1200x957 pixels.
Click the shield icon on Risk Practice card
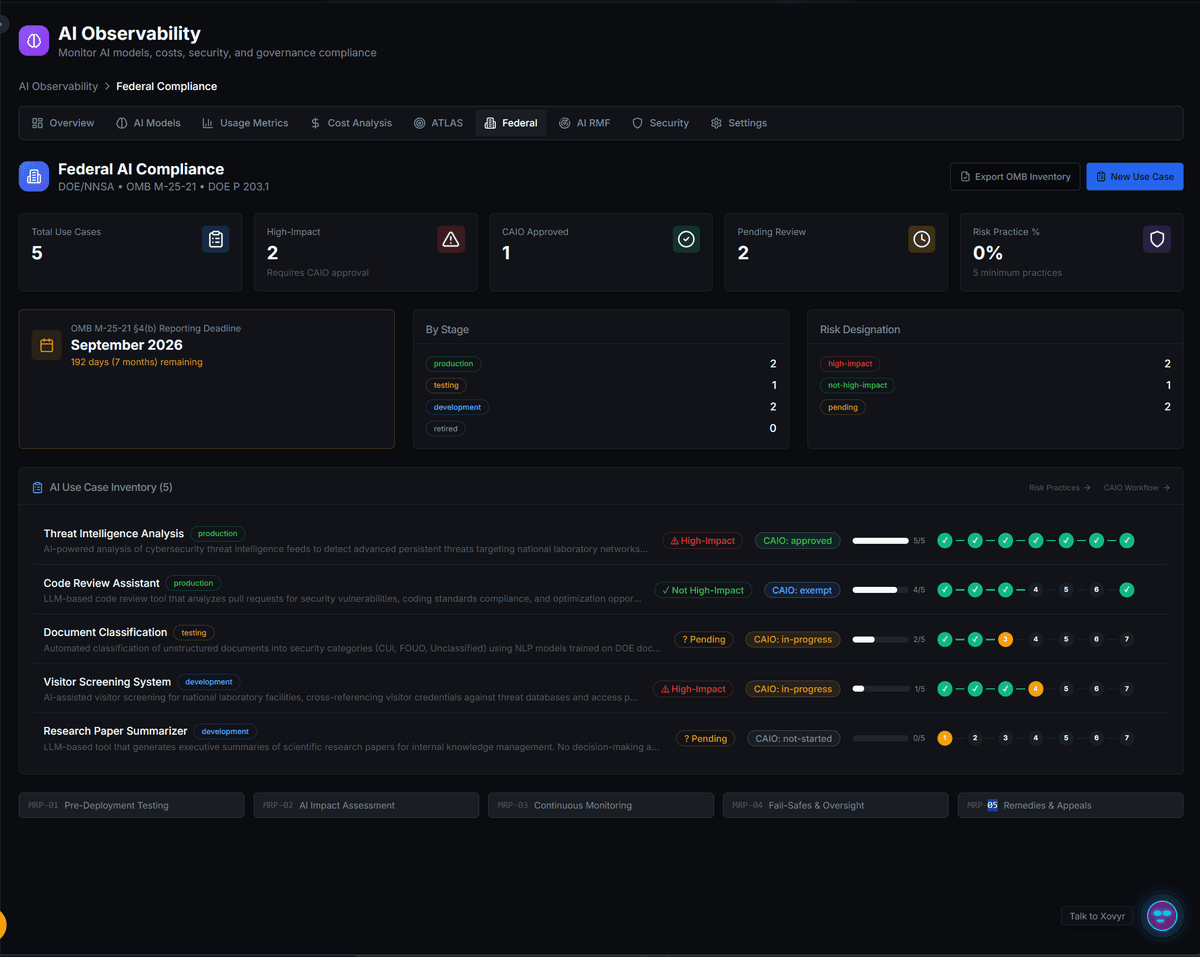click(x=1156, y=239)
